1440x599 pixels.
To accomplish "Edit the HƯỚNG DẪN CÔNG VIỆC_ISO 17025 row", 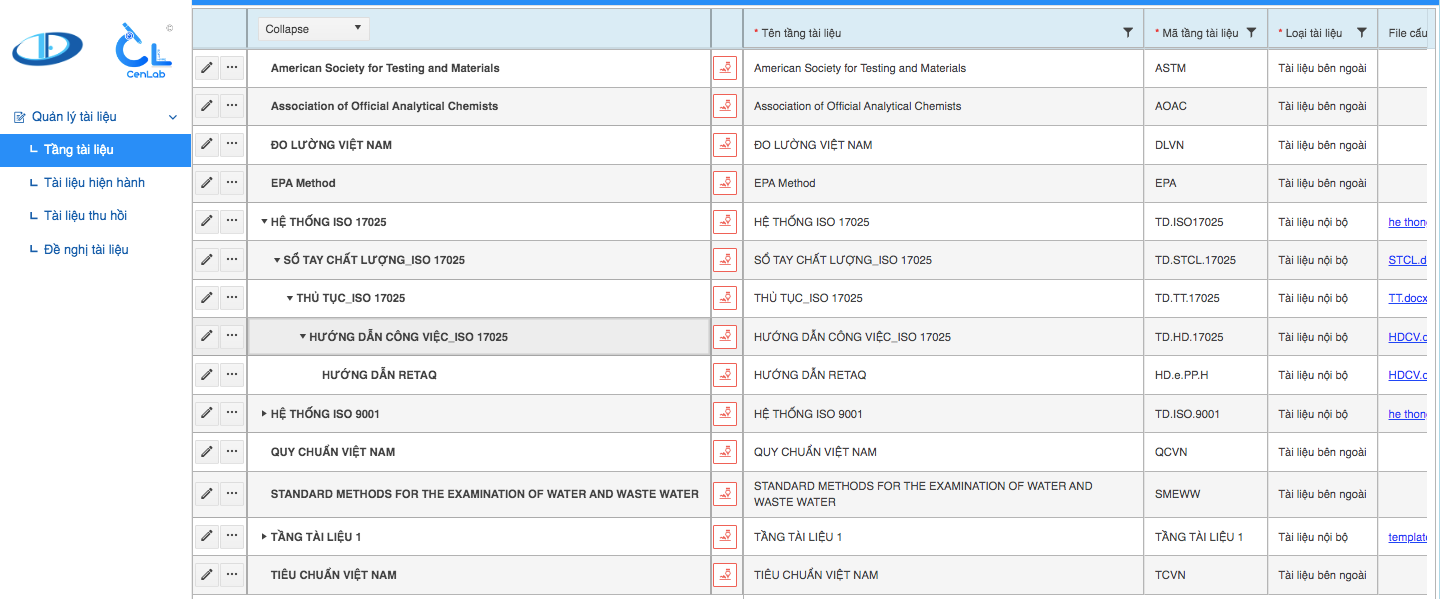I will tap(207, 337).
